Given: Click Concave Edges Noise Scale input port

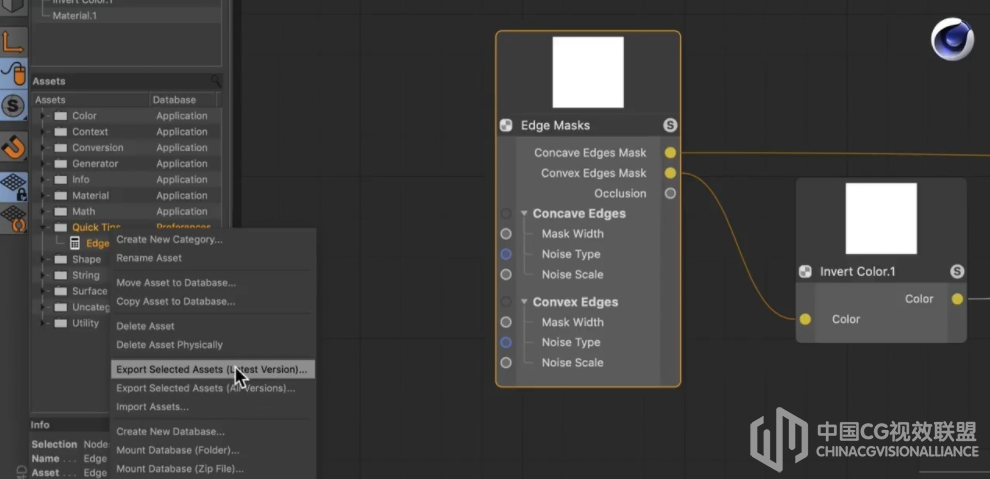Looking at the screenshot, I should 506,275.
